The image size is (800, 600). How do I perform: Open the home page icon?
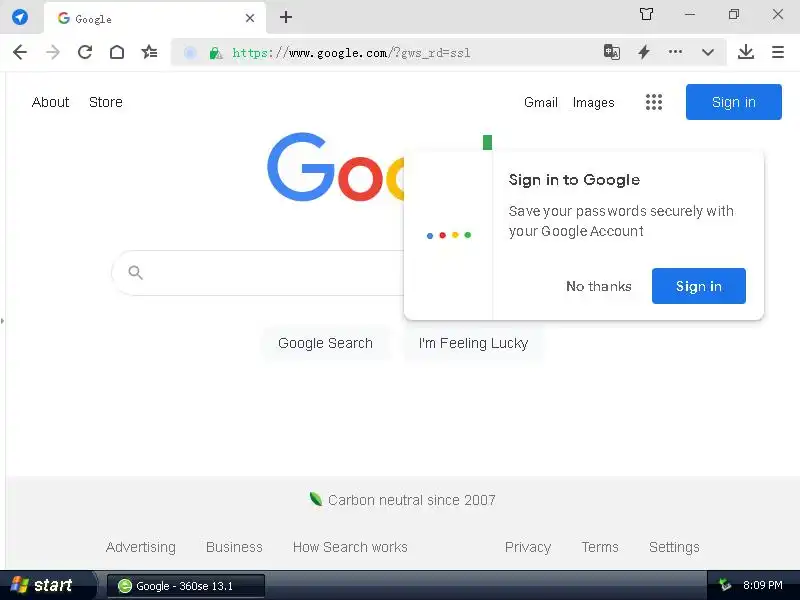pos(117,52)
